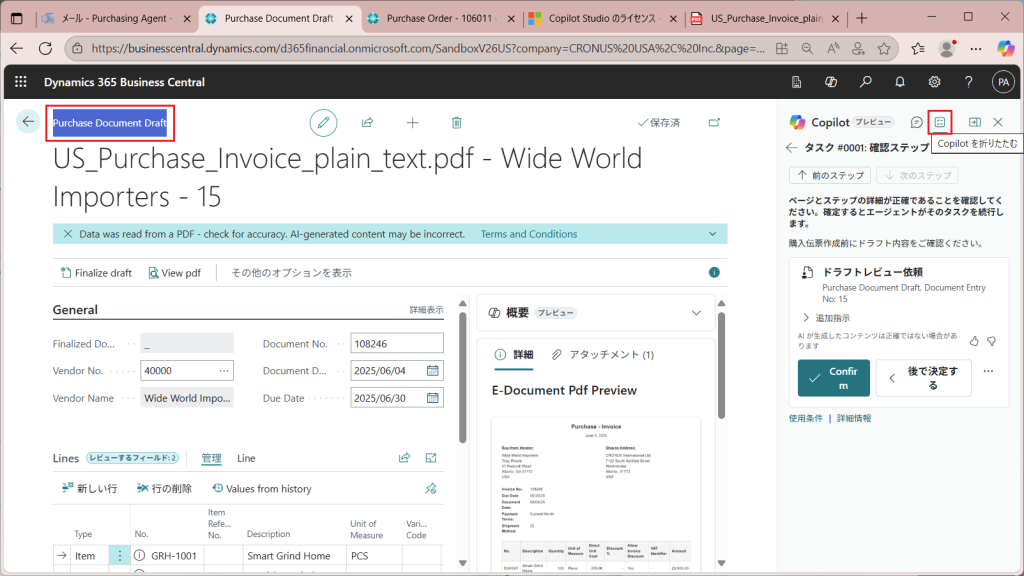Viewport: 1024px width, 576px height.
Task: Return to the Copilot task list arrow
Action: 792,148
